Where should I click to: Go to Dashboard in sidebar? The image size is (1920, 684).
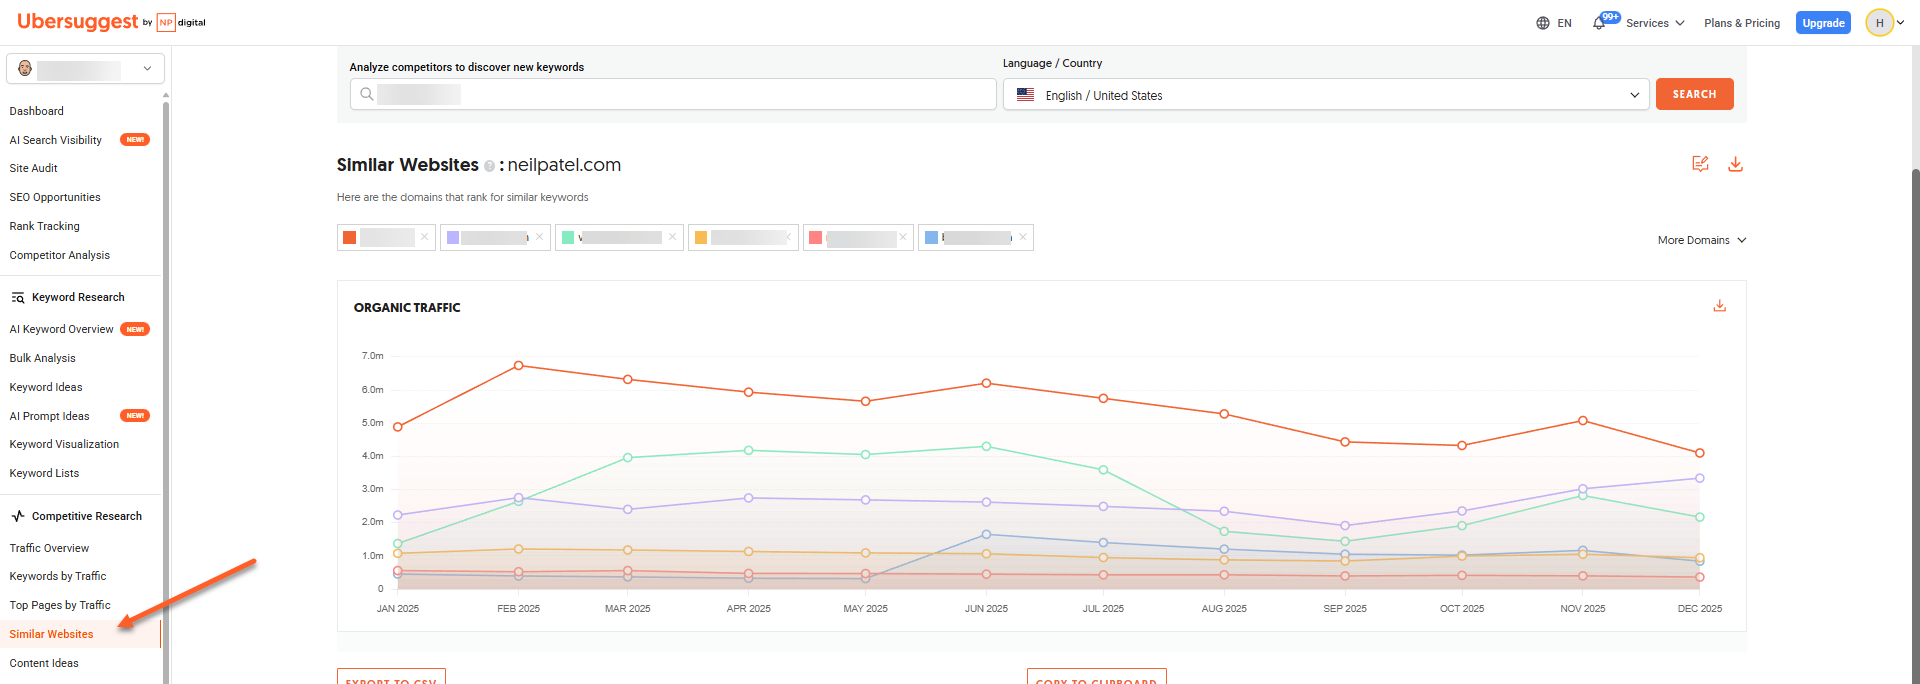pos(37,111)
